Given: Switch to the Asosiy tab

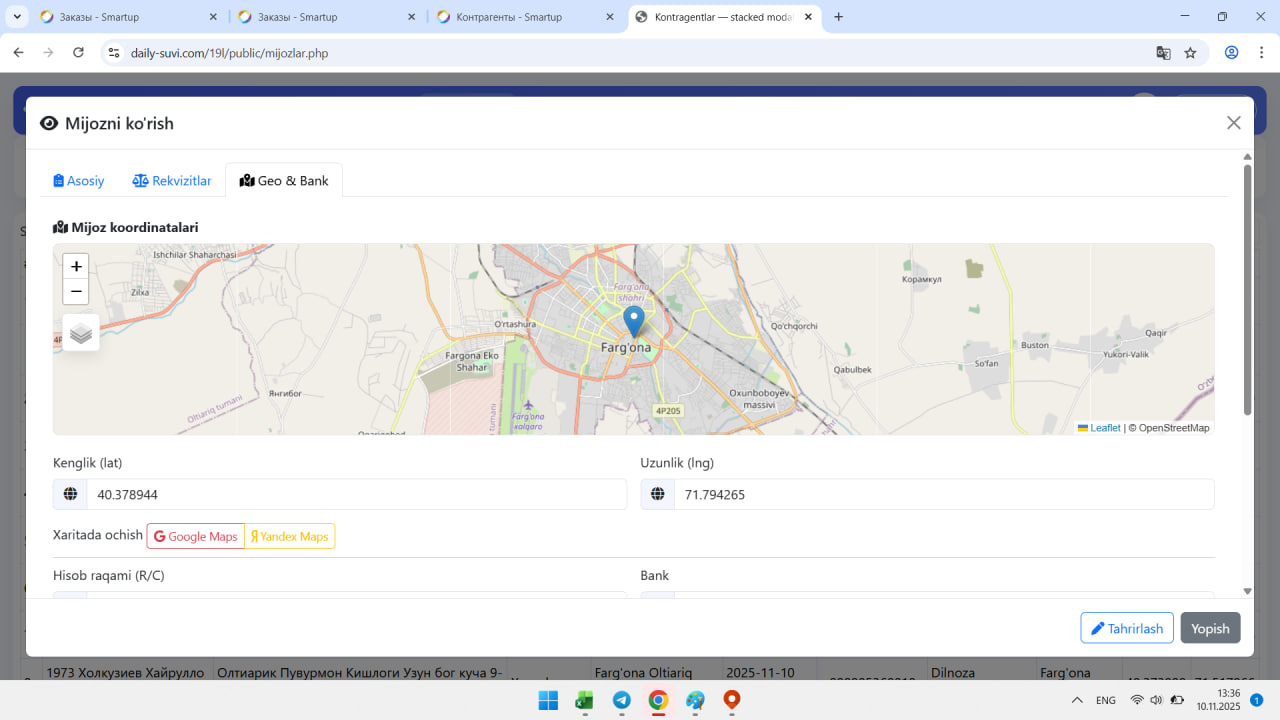Looking at the screenshot, I should pyautogui.click(x=79, y=181).
